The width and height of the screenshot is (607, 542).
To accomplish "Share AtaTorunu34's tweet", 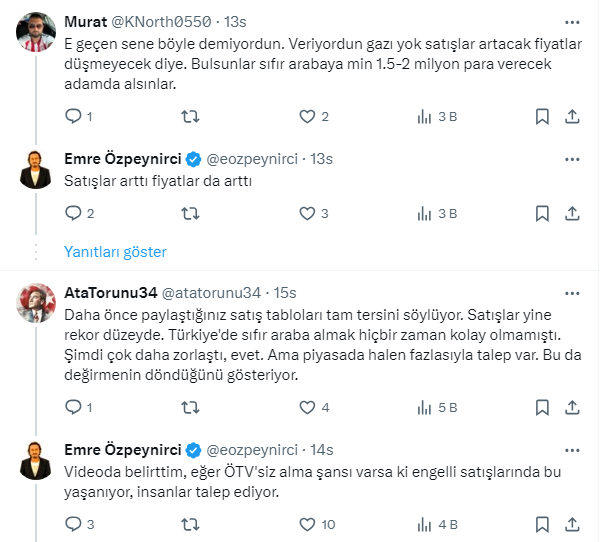I will (572, 407).
